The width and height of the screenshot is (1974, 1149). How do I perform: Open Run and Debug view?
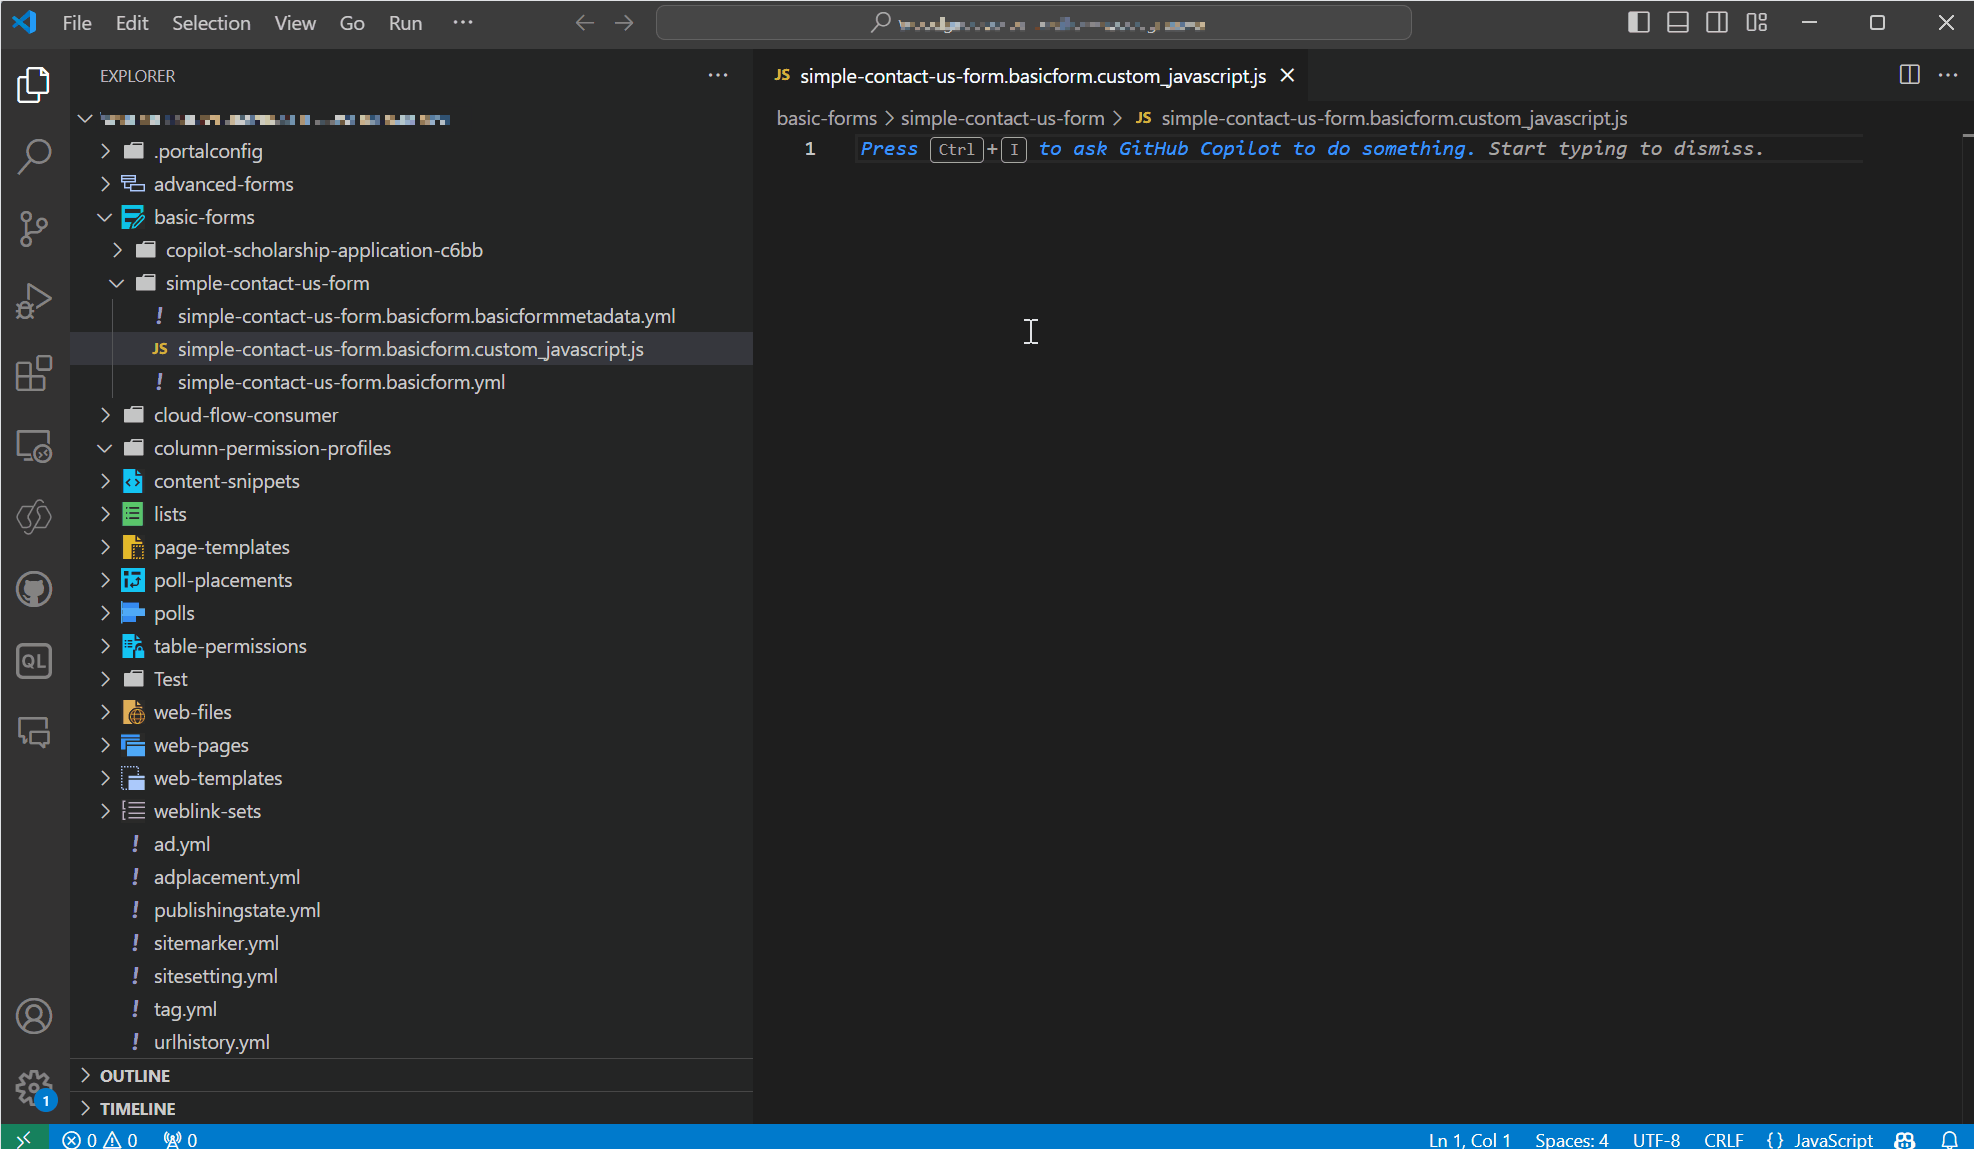pyautogui.click(x=34, y=300)
